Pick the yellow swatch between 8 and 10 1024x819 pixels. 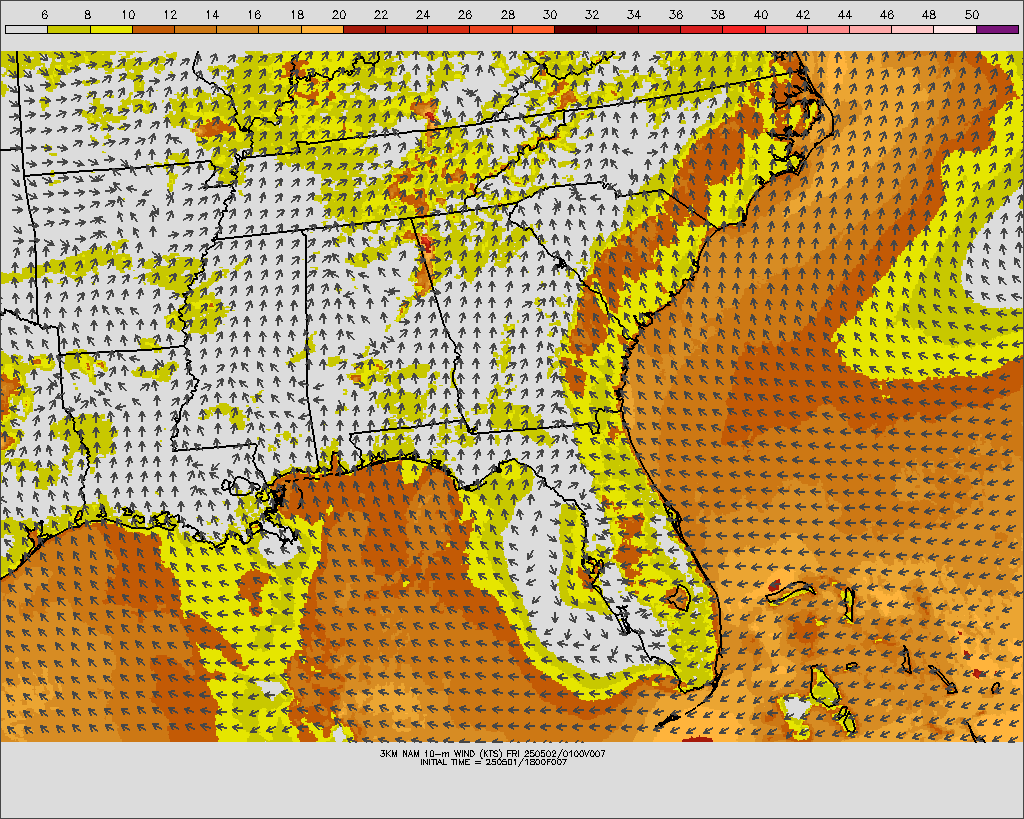tap(111, 29)
